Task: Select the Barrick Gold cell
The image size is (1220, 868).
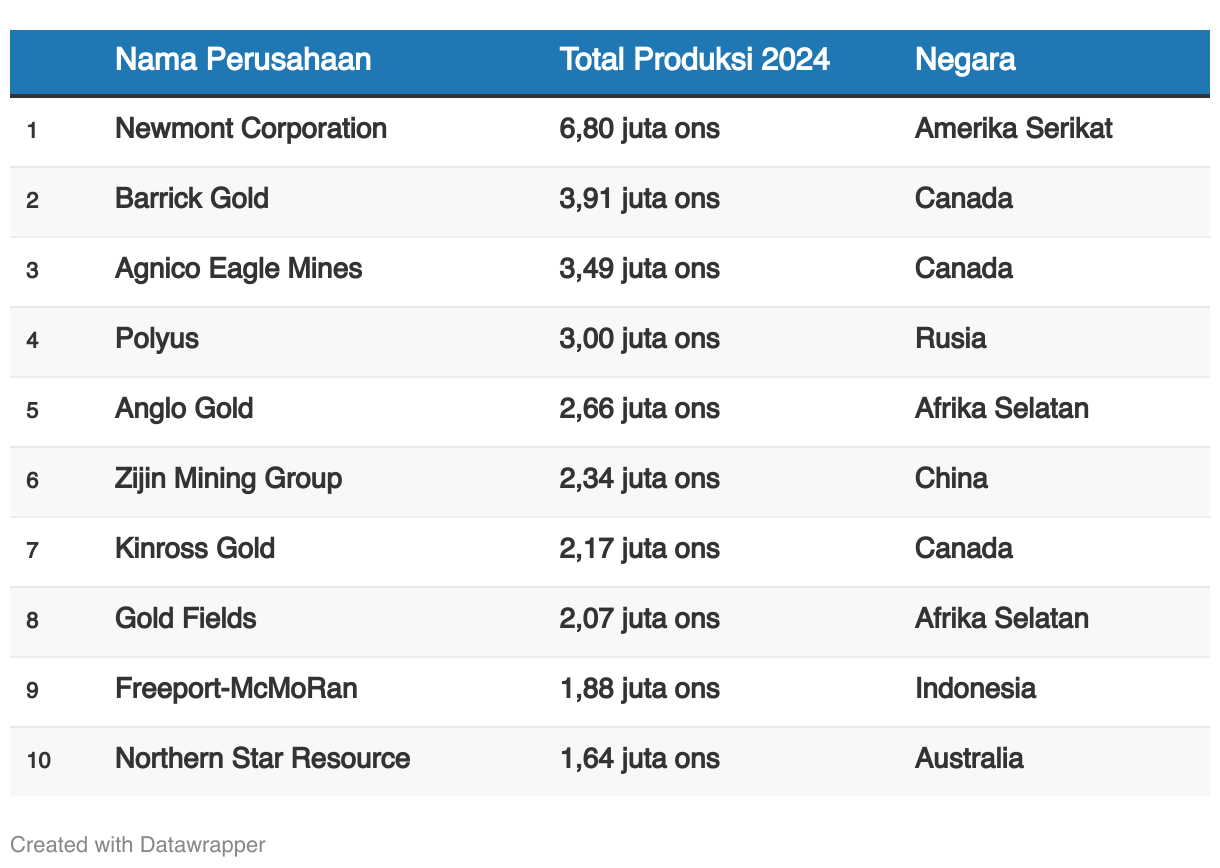Action: [x=192, y=199]
